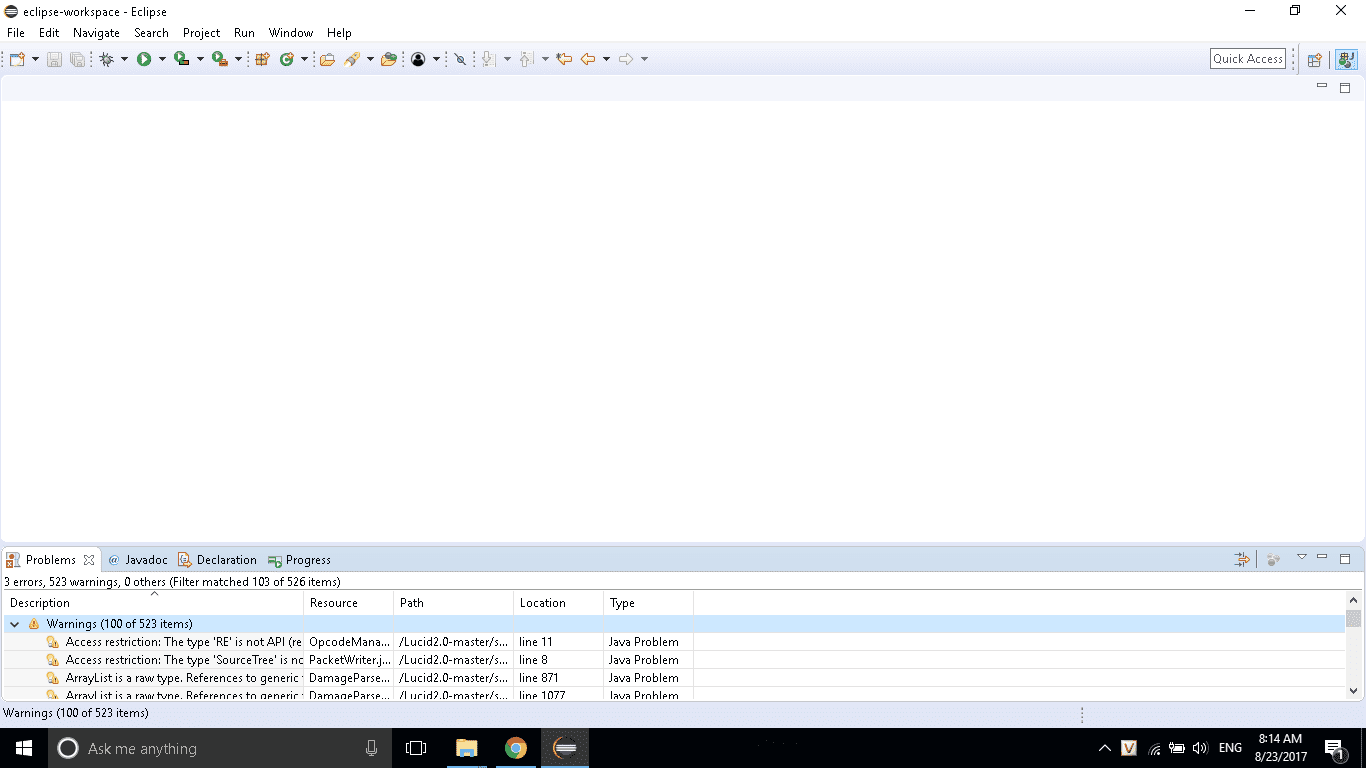
Task: Open the Back history dropdown arrow
Action: tap(606, 59)
